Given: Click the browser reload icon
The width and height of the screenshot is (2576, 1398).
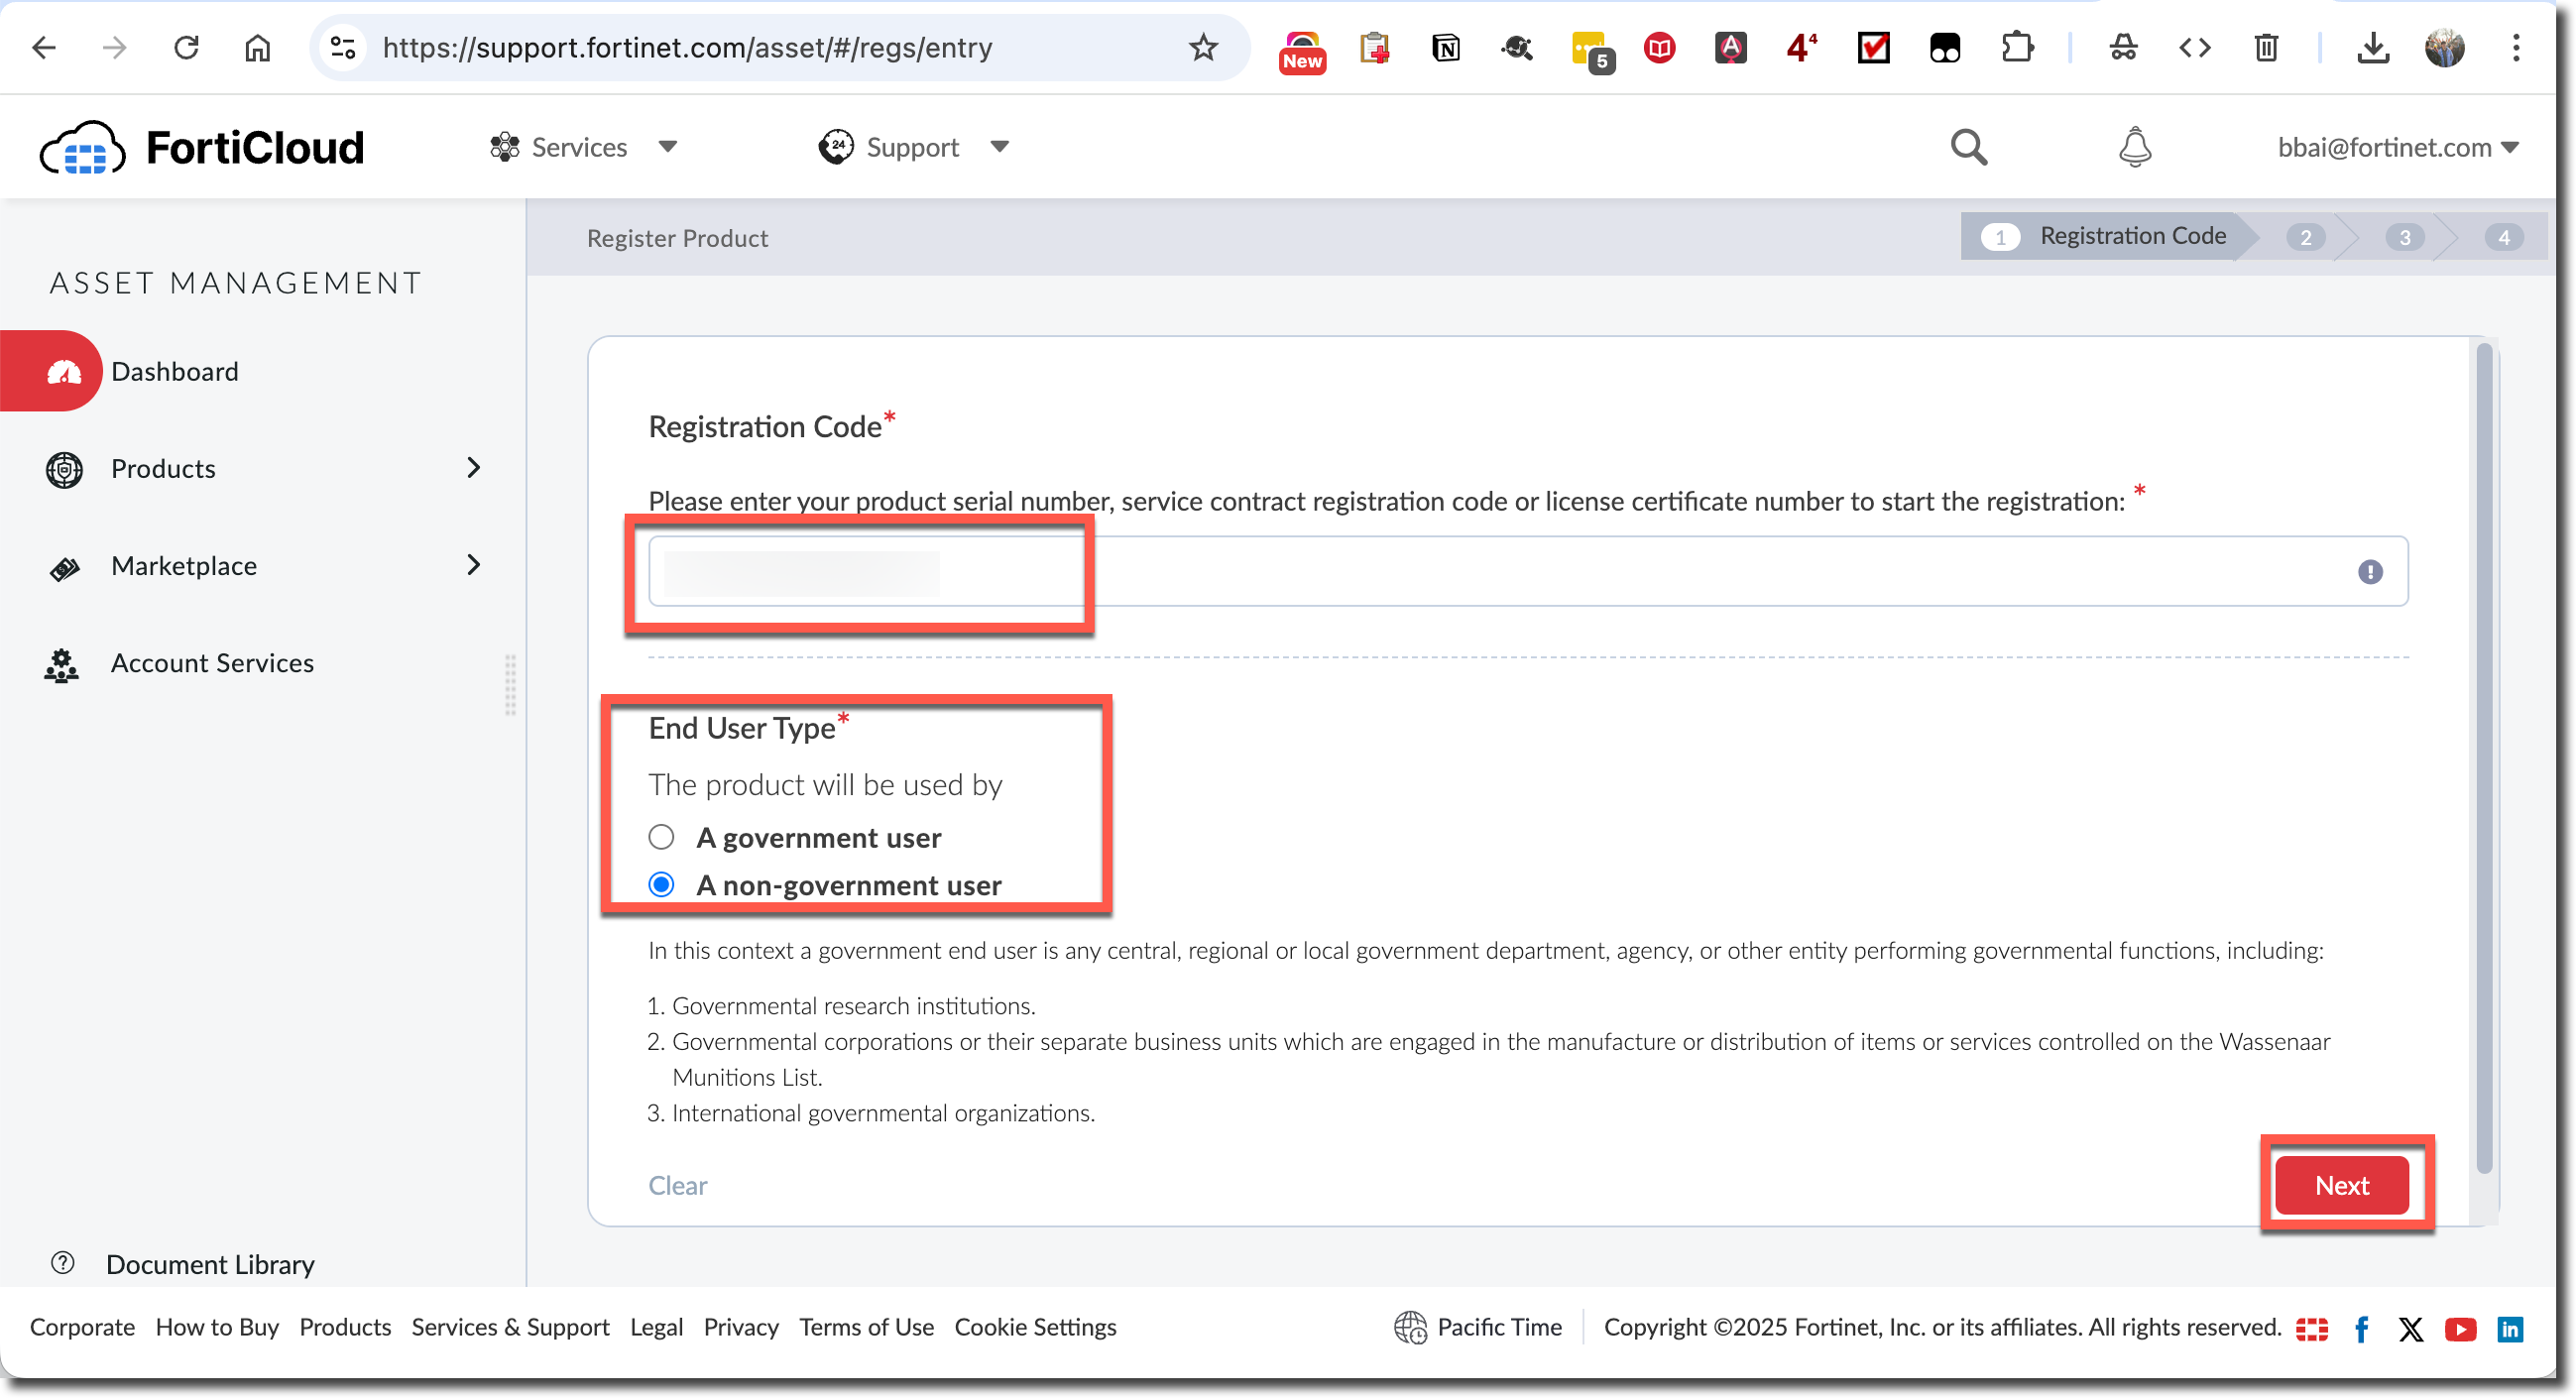Looking at the screenshot, I should [x=186, y=47].
